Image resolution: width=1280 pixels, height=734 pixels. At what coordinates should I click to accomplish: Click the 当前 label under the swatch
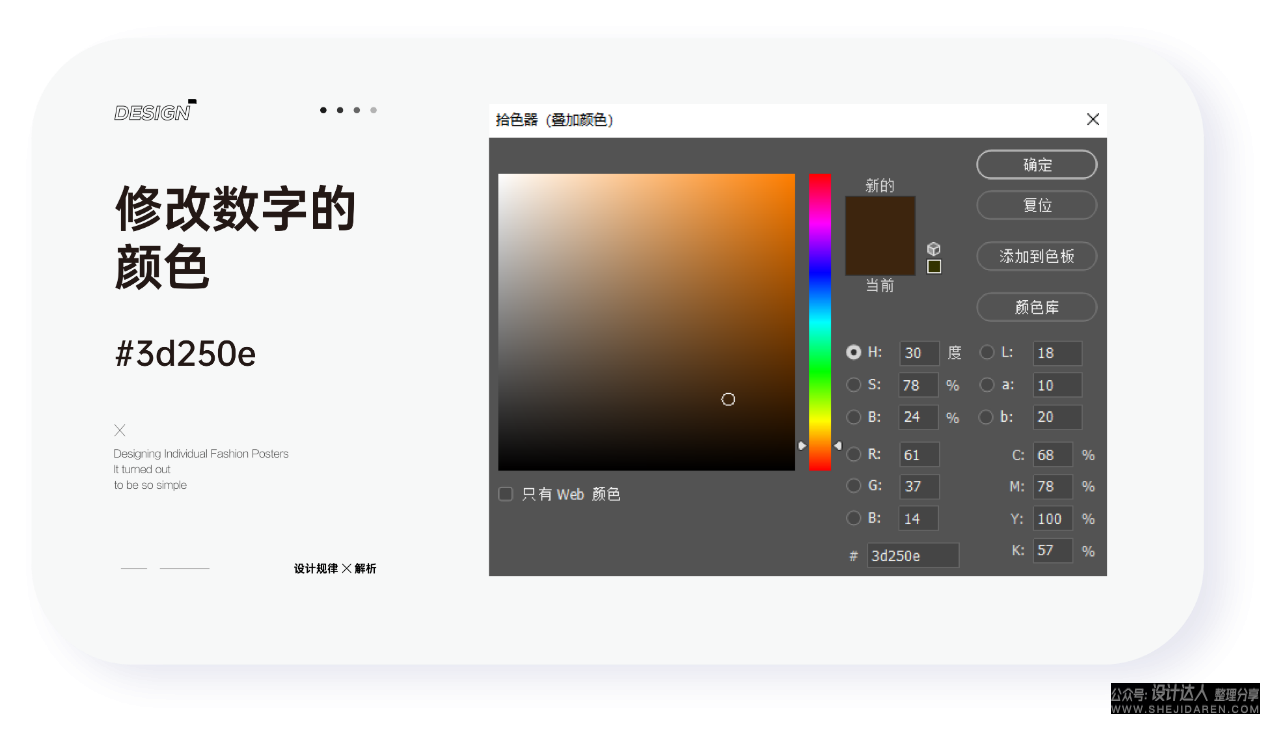(880, 286)
